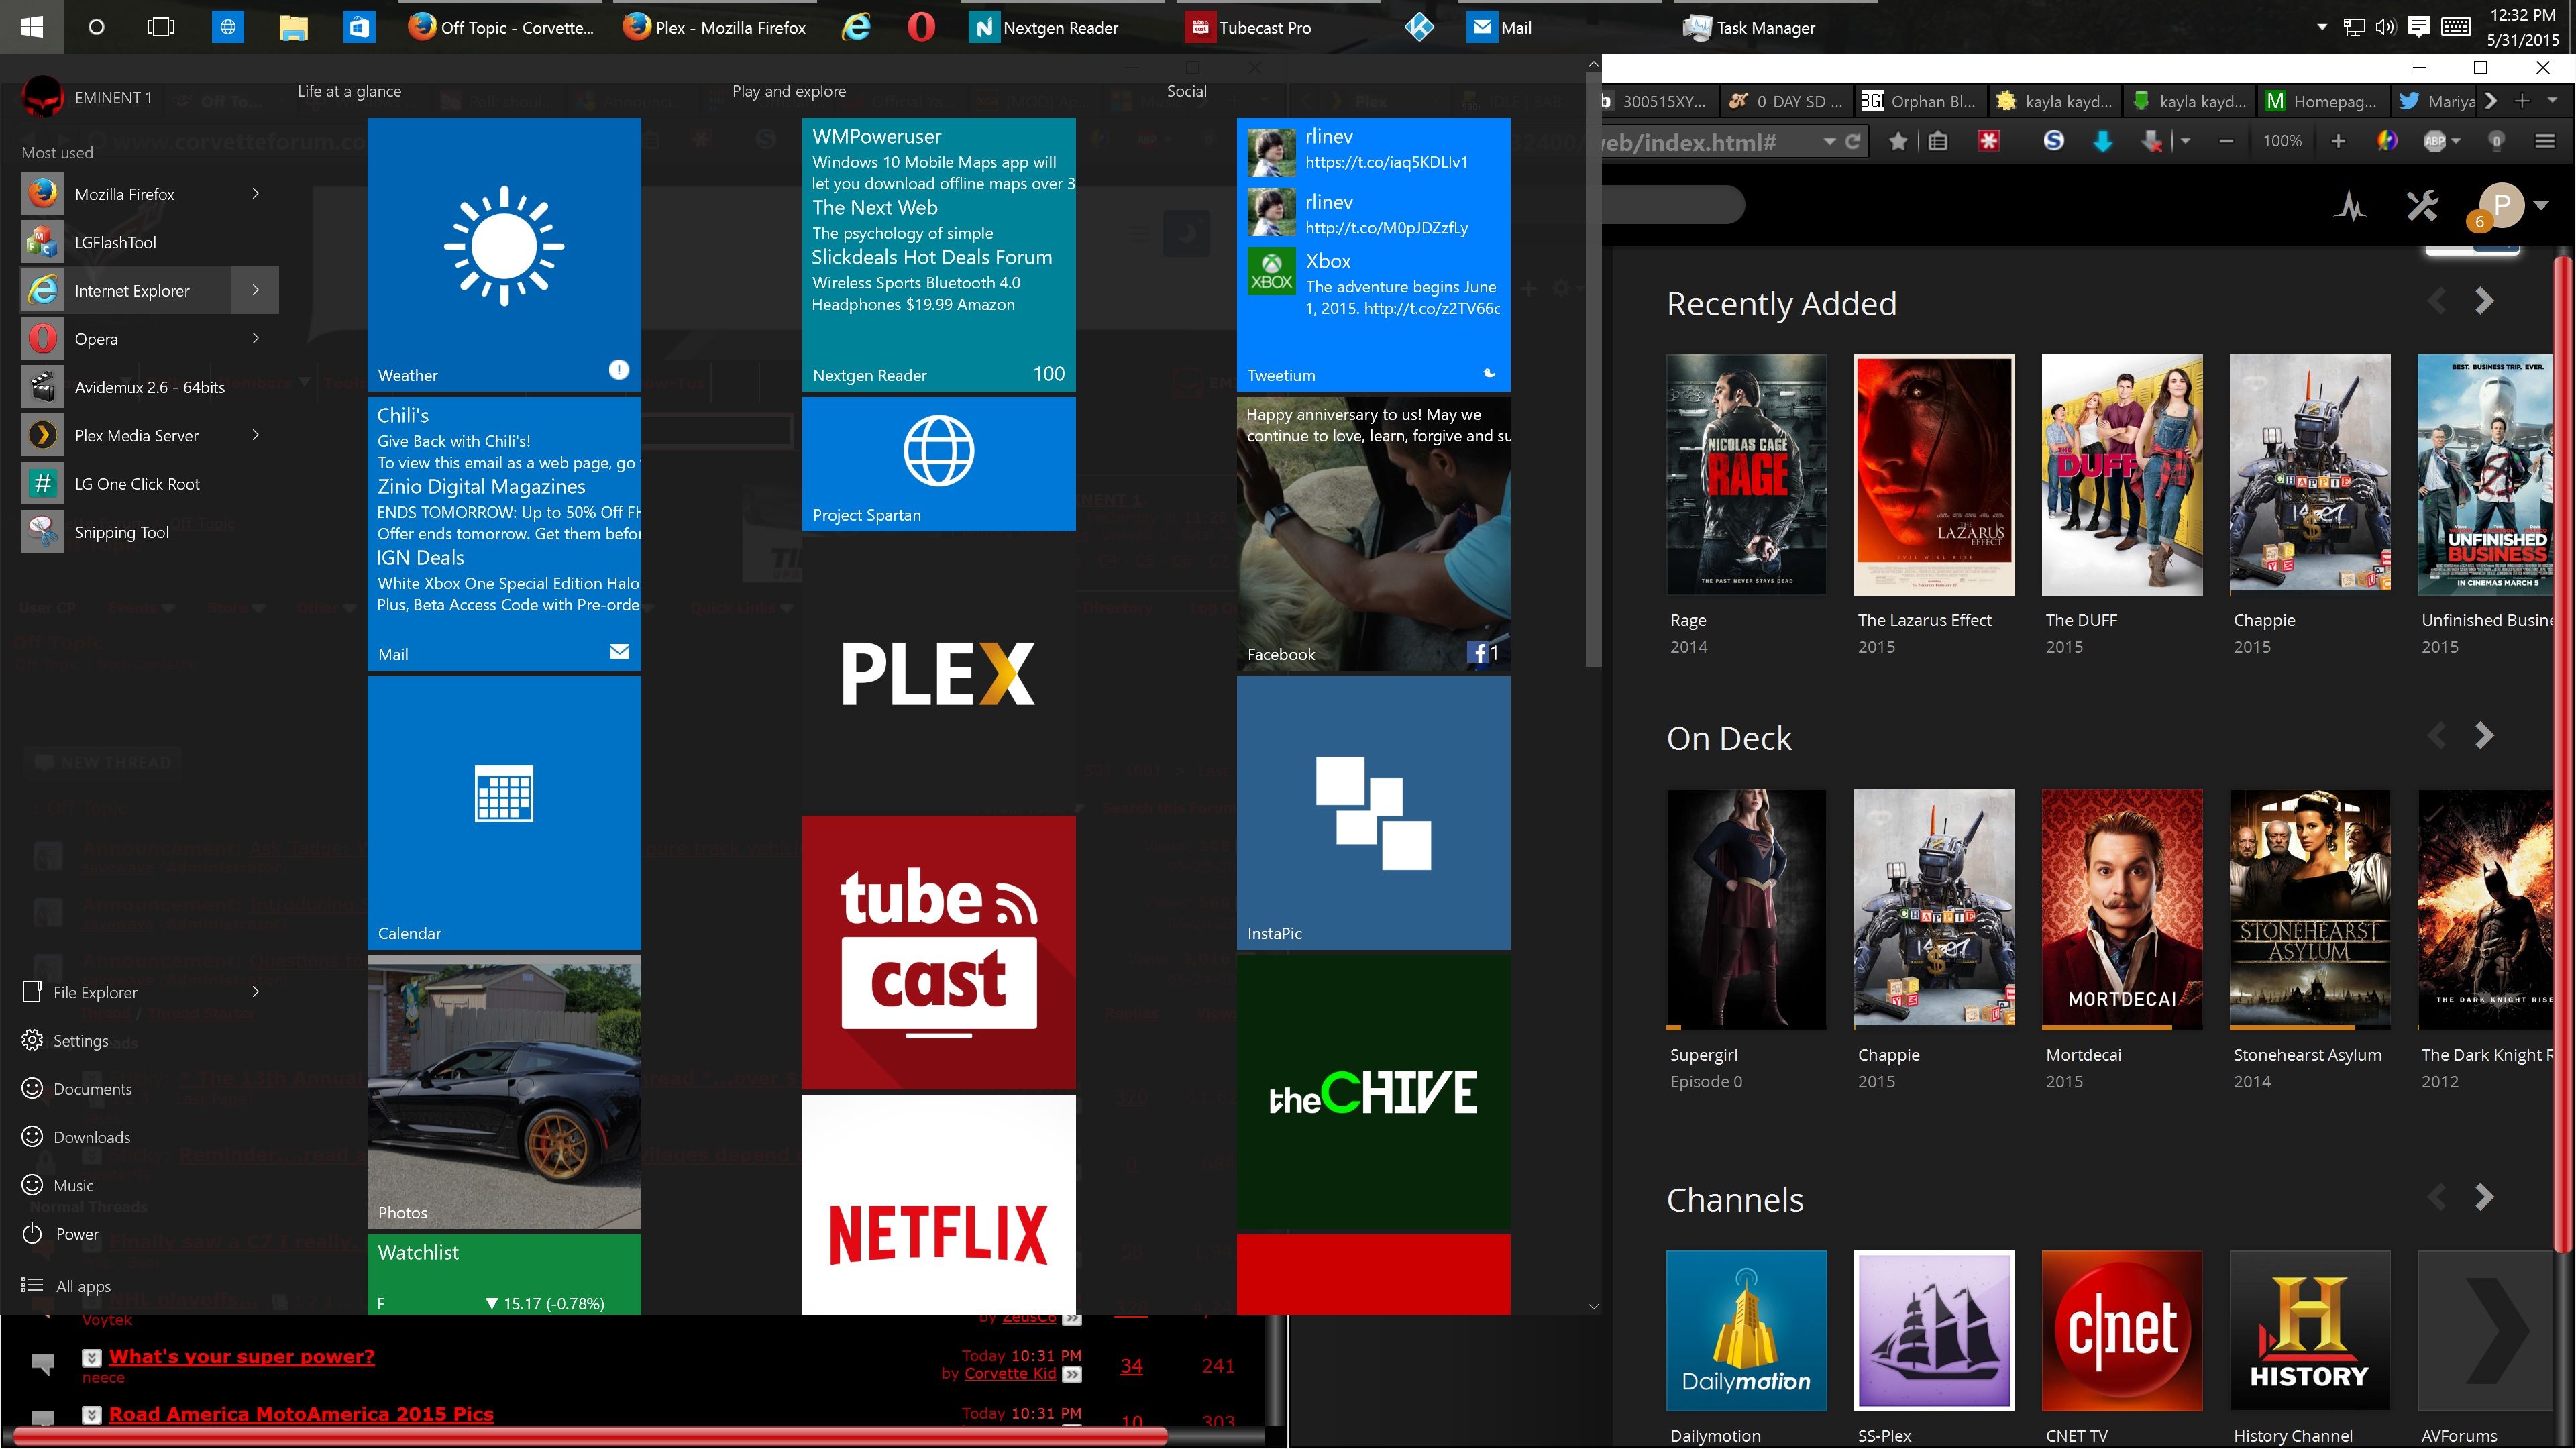Launch the Plex tile in Start menu
The width and height of the screenshot is (2576, 1449).
tap(938, 673)
